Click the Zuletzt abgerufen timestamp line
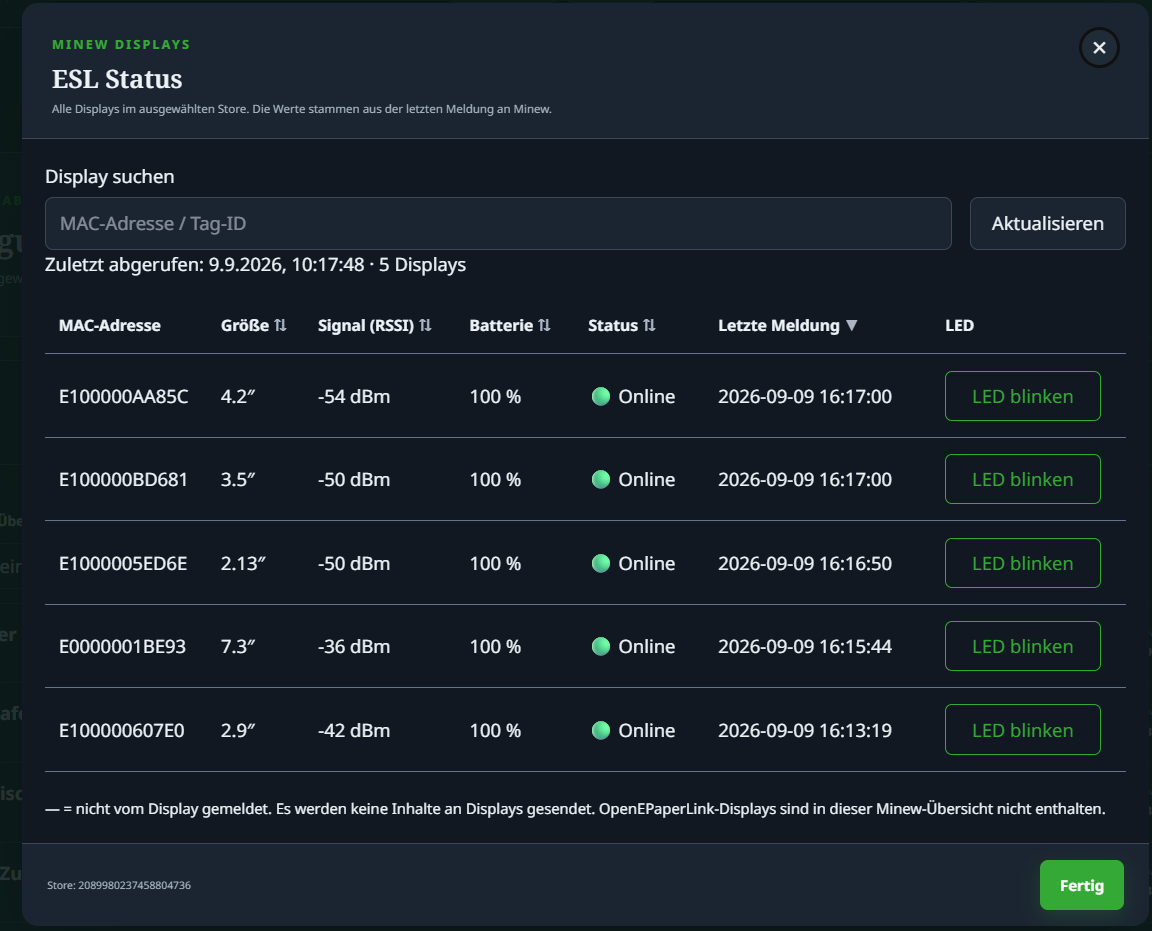This screenshot has width=1152, height=931. pyautogui.click(x=255, y=265)
